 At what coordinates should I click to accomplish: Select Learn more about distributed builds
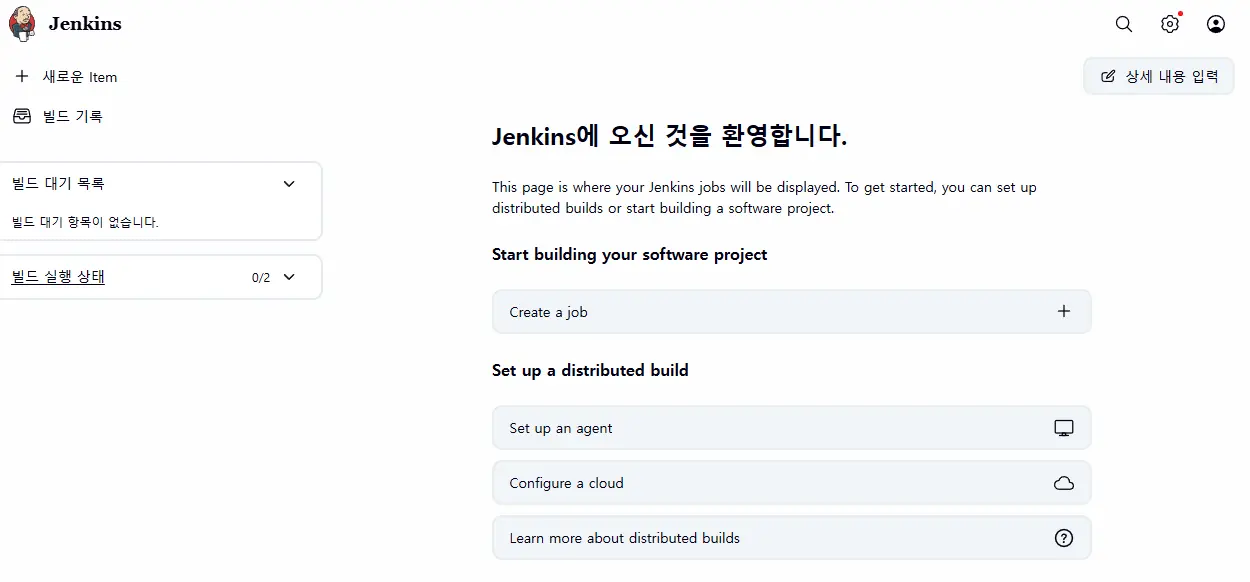[x=624, y=538]
